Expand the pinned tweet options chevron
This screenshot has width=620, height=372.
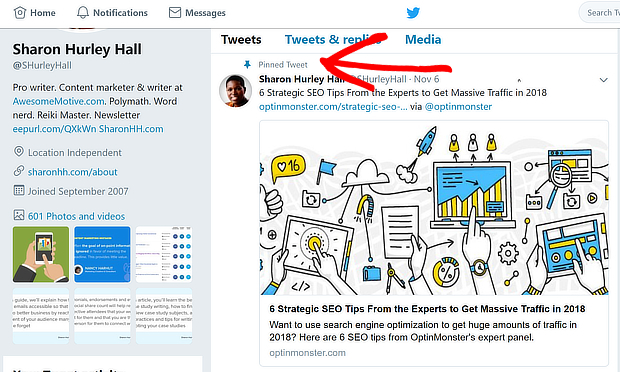[x=603, y=80]
